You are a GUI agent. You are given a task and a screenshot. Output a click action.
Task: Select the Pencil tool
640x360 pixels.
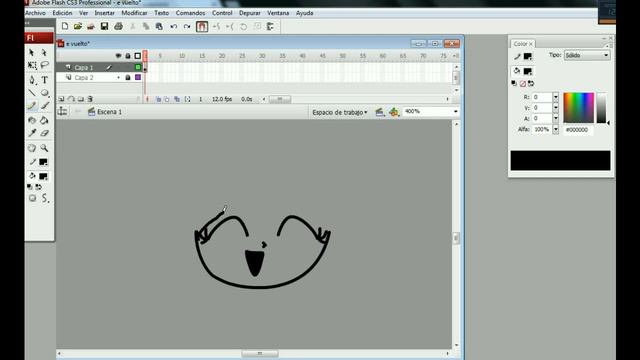(x=32, y=106)
